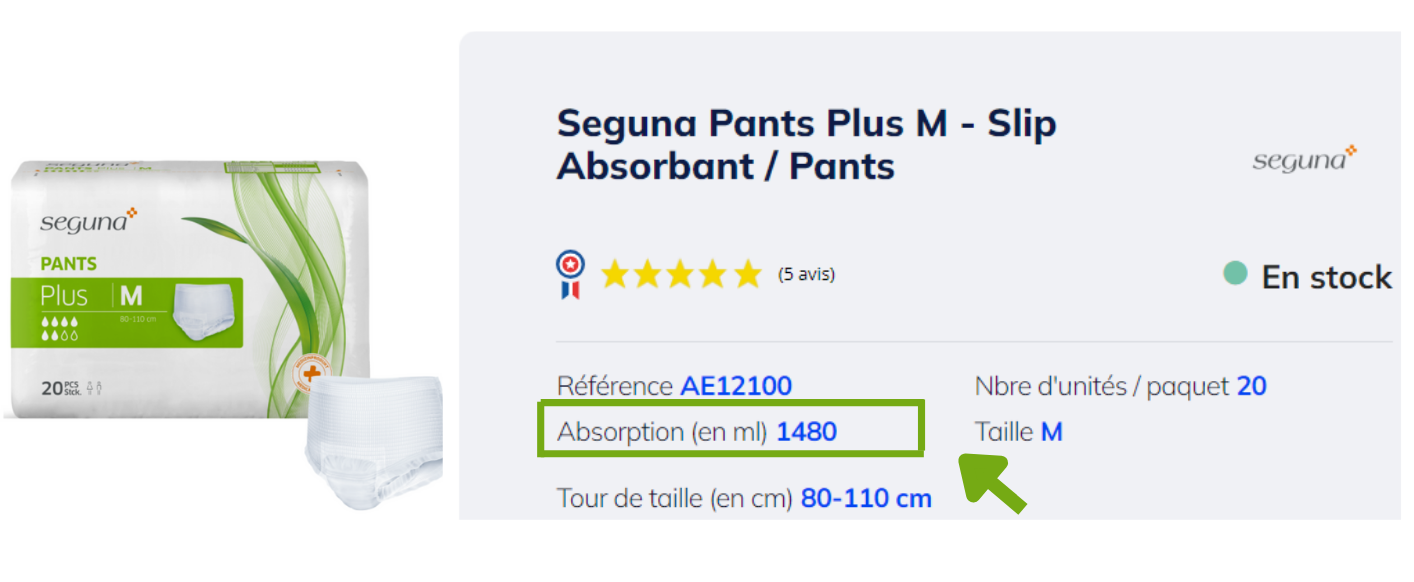Click the Taille M size value
This screenshot has height=582, width=1414.
tap(1051, 432)
